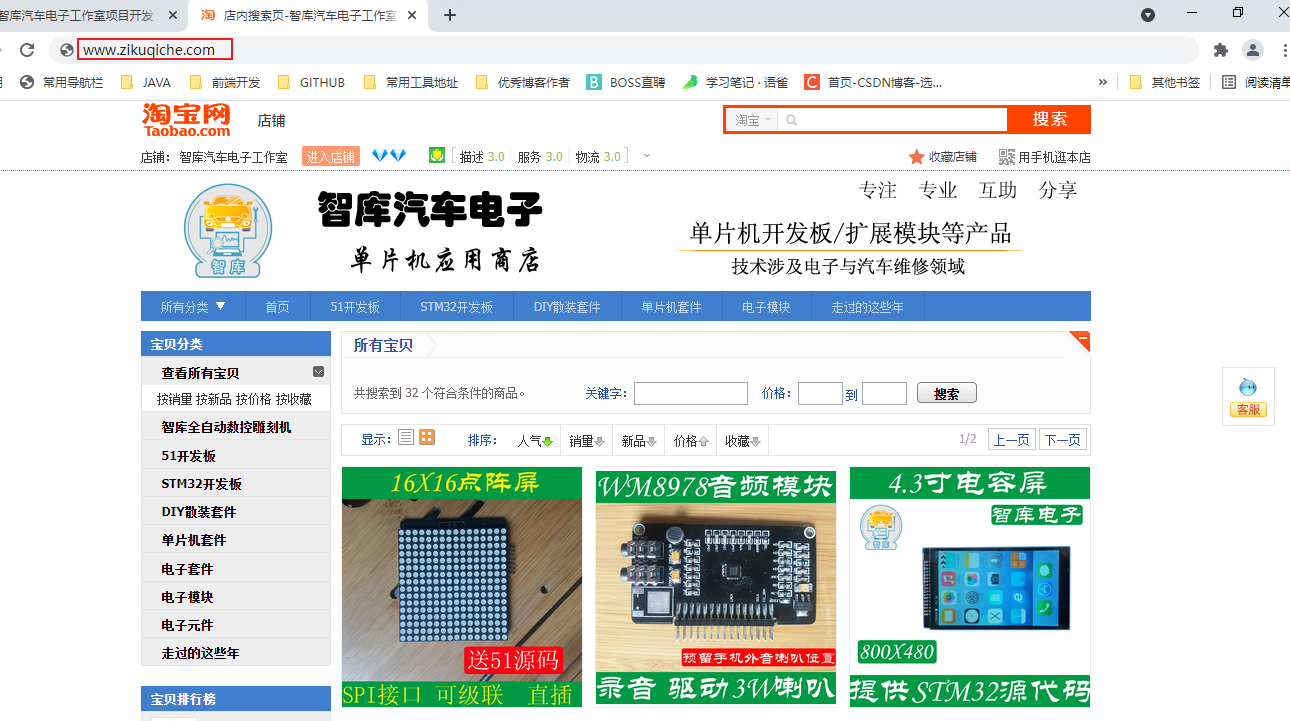Click the browser reload icon

tap(27, 50)
